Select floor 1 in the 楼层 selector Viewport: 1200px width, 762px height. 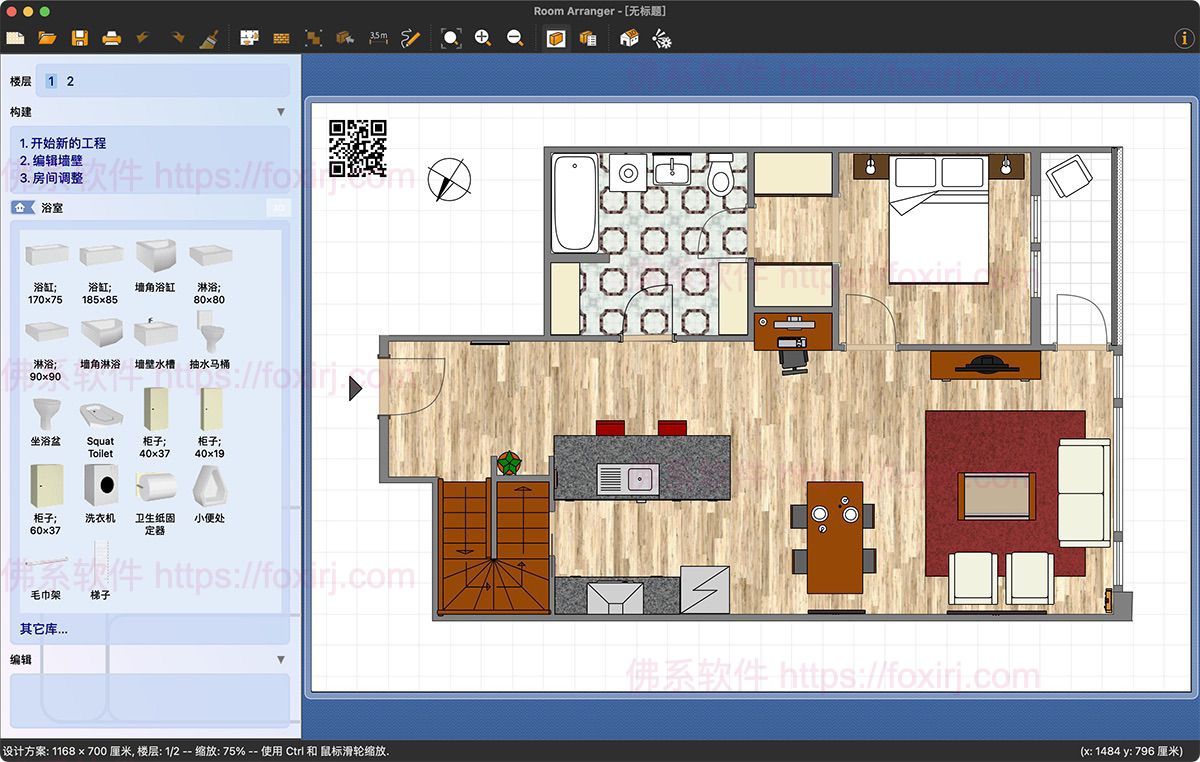tap(50, 81)
